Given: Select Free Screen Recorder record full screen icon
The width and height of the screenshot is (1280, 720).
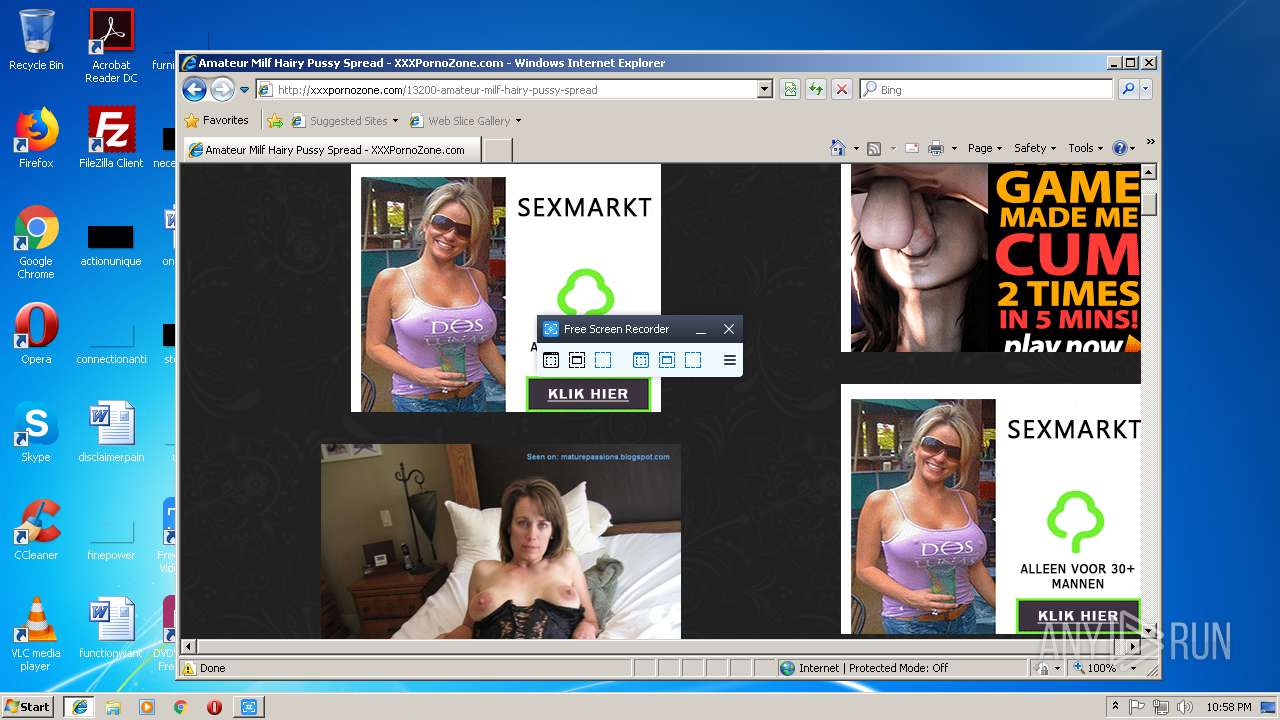Looking at the screenshot, I should click(x=641, y=360).
